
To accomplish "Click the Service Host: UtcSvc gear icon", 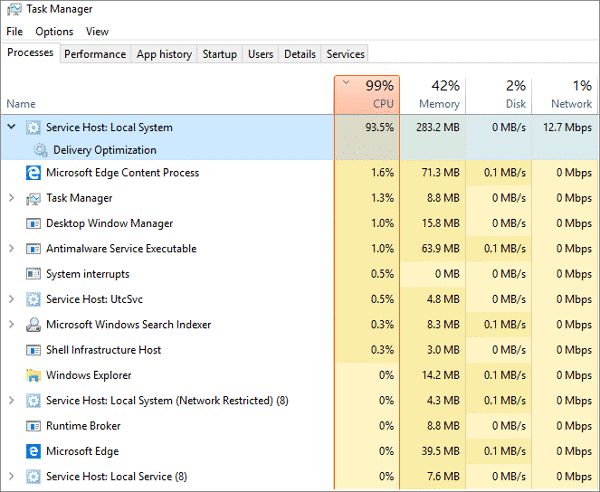I will 33,299.
